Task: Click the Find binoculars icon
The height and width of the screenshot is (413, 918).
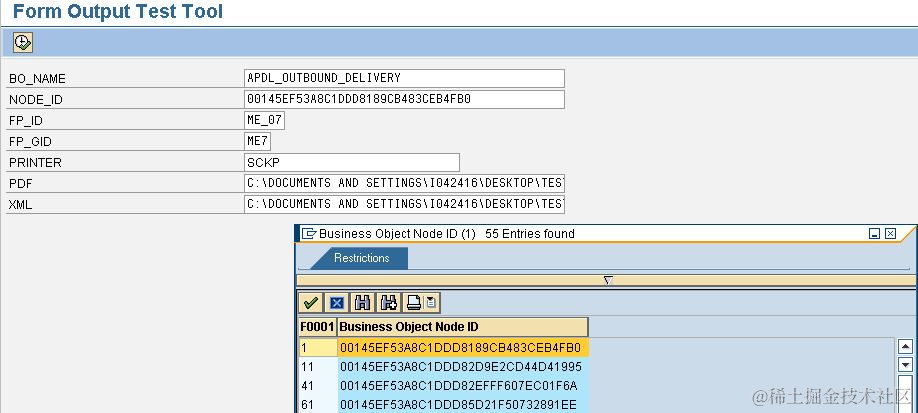Action: [x=362, y=303]
